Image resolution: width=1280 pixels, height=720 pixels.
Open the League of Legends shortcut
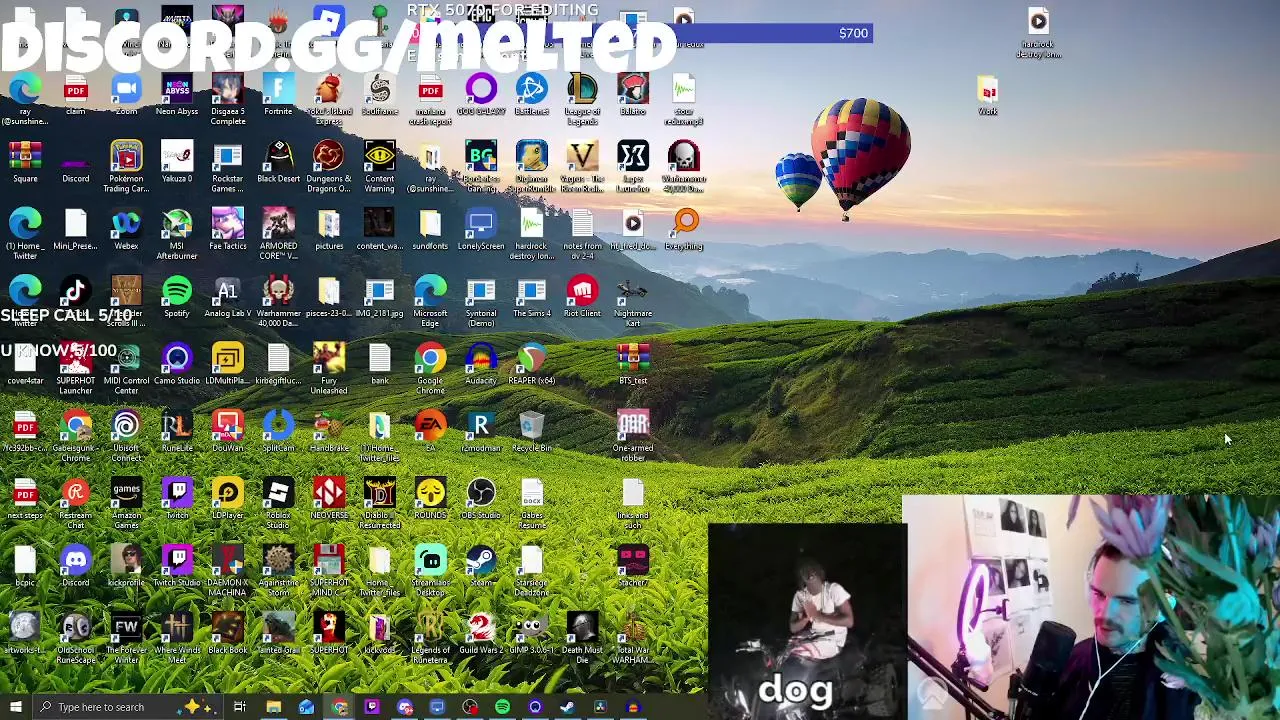pos(582,90)
